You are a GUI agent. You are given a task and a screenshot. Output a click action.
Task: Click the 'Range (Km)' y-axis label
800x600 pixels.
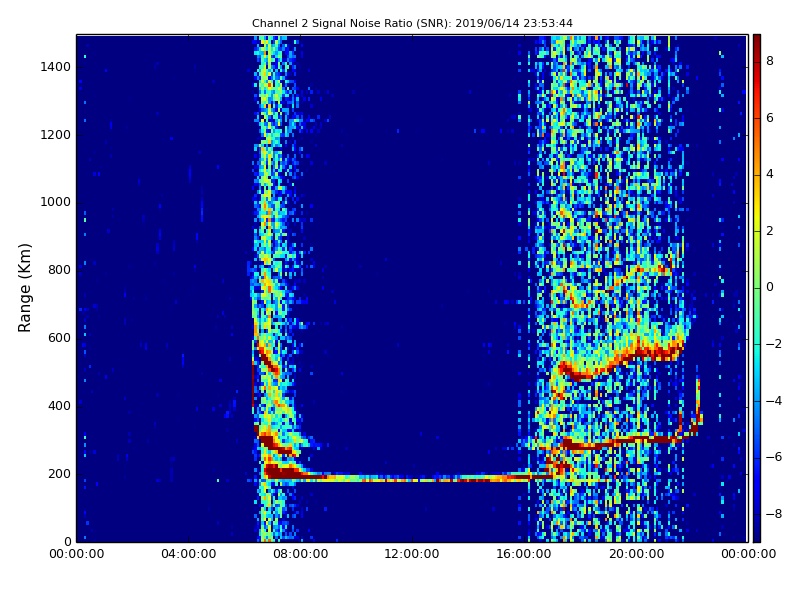click(x=24, y=288)
